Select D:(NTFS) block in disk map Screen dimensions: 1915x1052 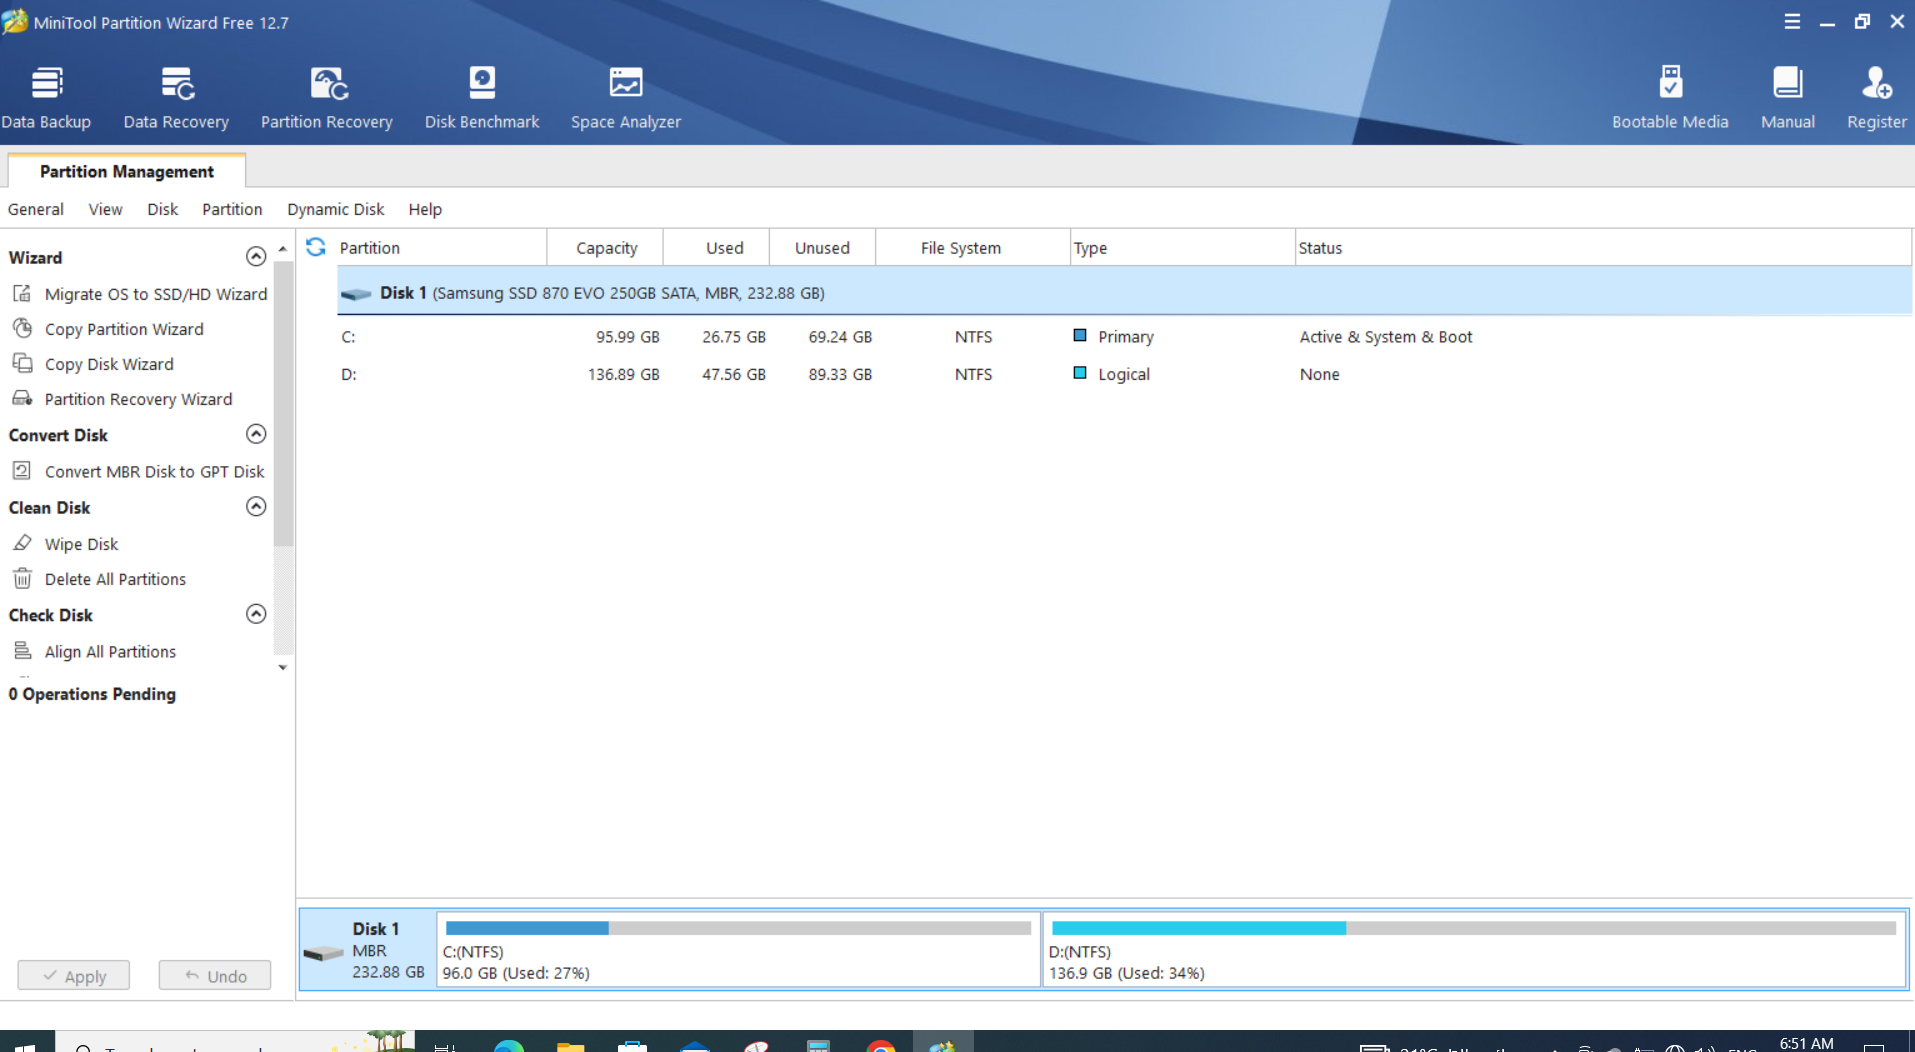[1474, 949]
